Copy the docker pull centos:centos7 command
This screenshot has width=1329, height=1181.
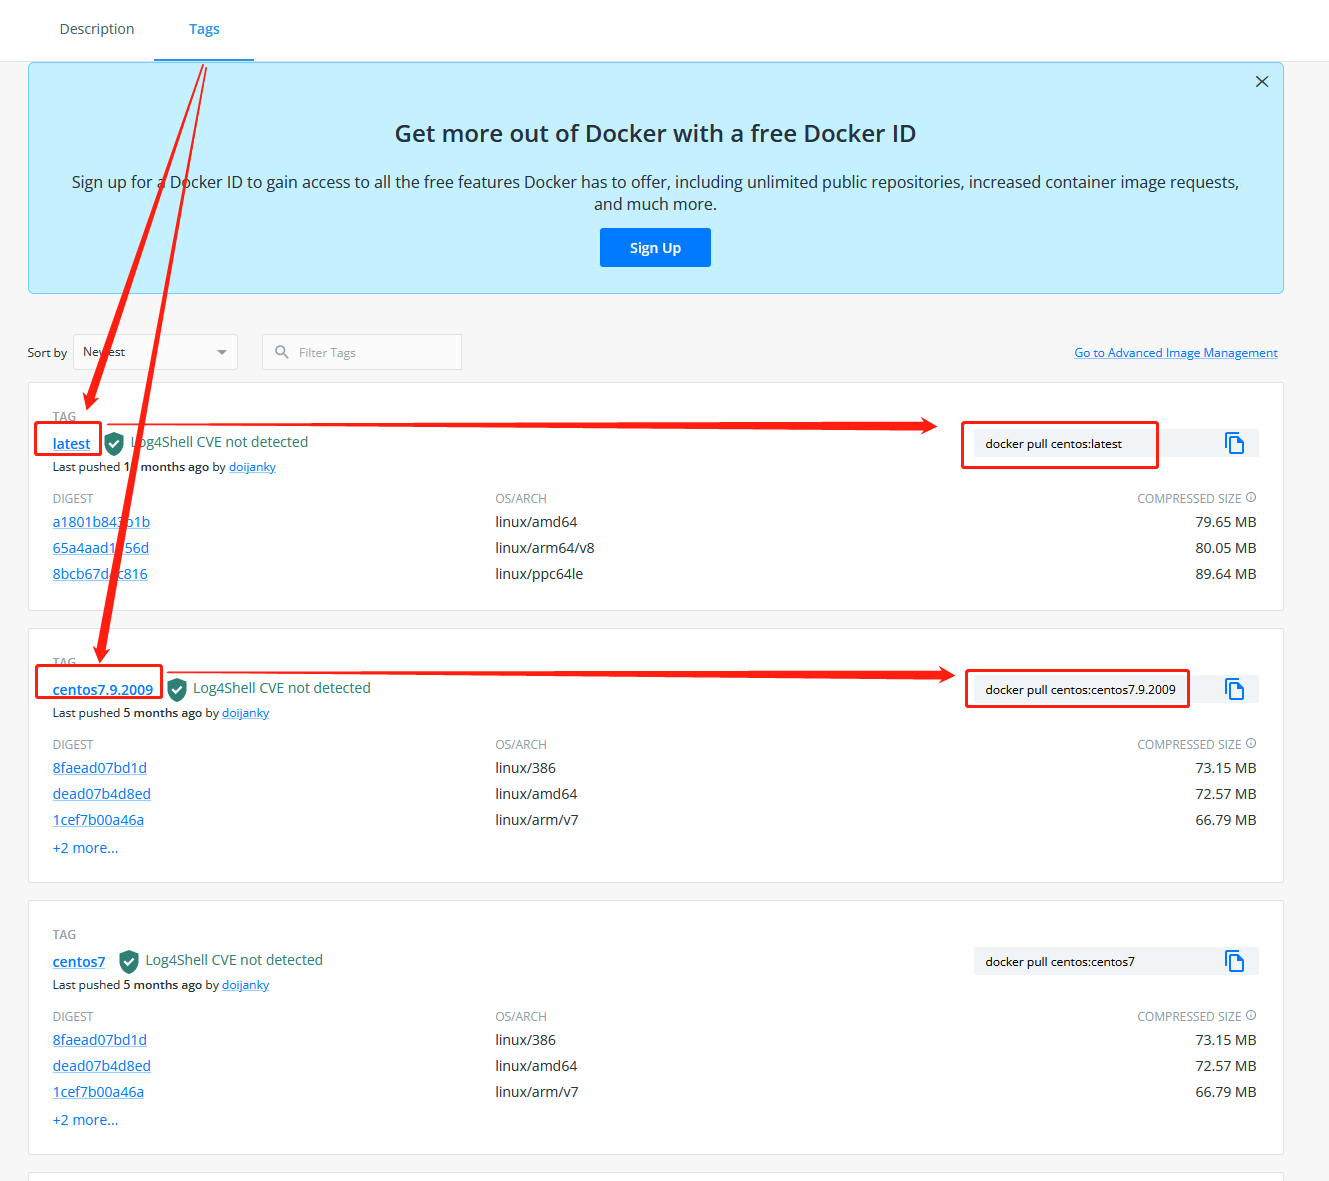coord(1235,961)
